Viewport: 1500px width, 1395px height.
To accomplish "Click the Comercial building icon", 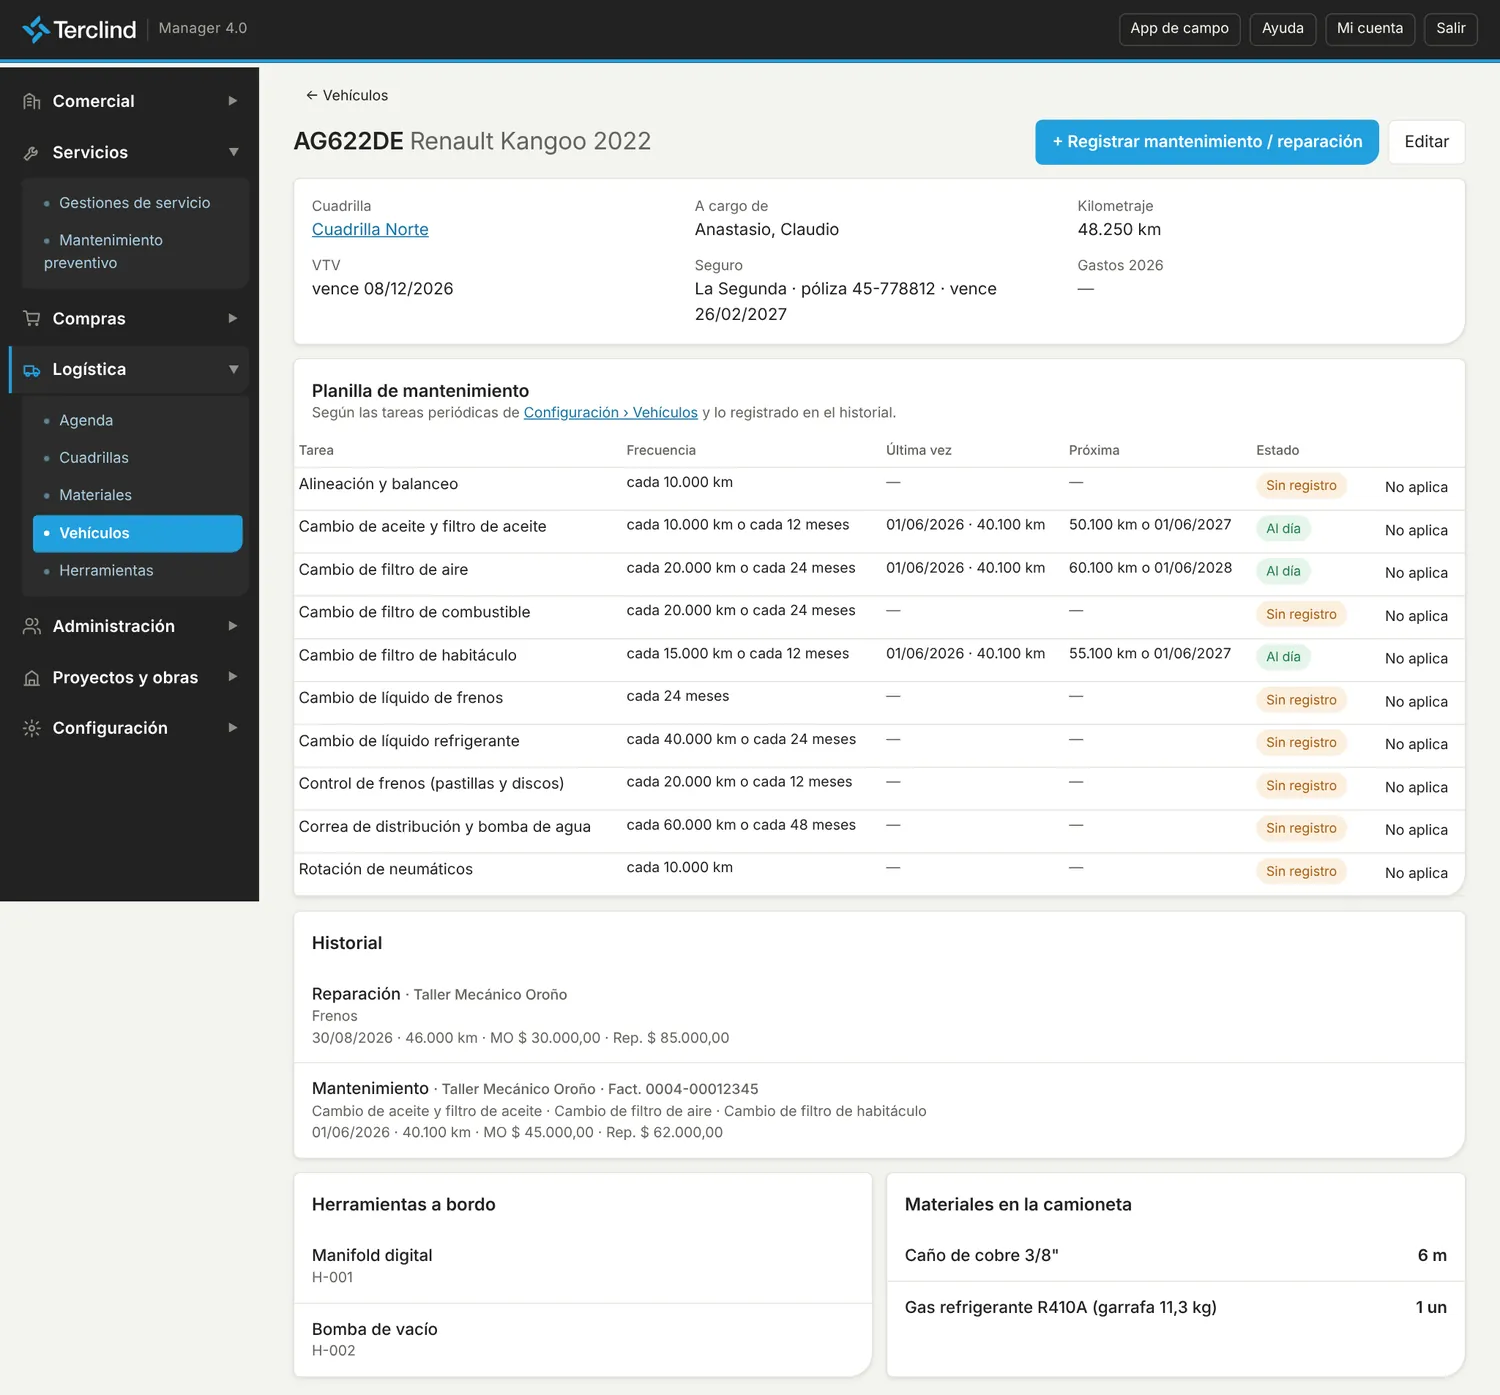I will 32,101.
